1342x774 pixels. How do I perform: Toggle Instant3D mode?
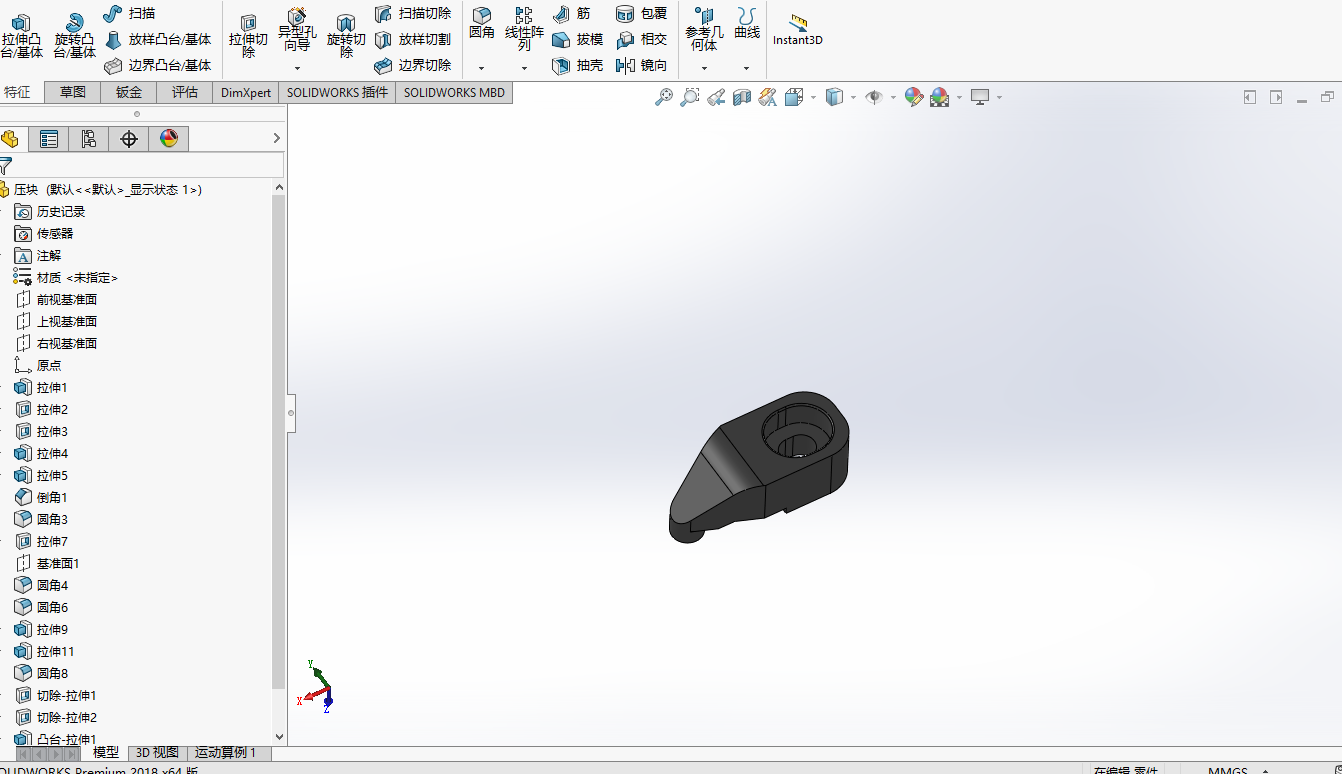click(x=797, y=30)
